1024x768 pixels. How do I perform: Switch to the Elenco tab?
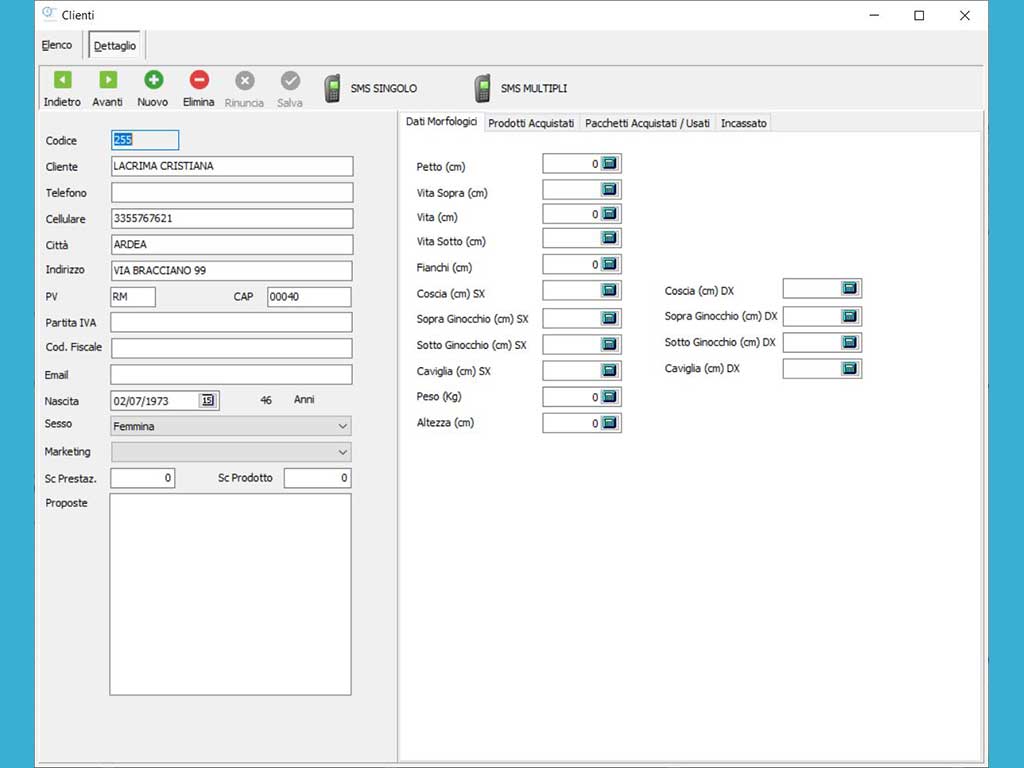[x=57, y=46]
